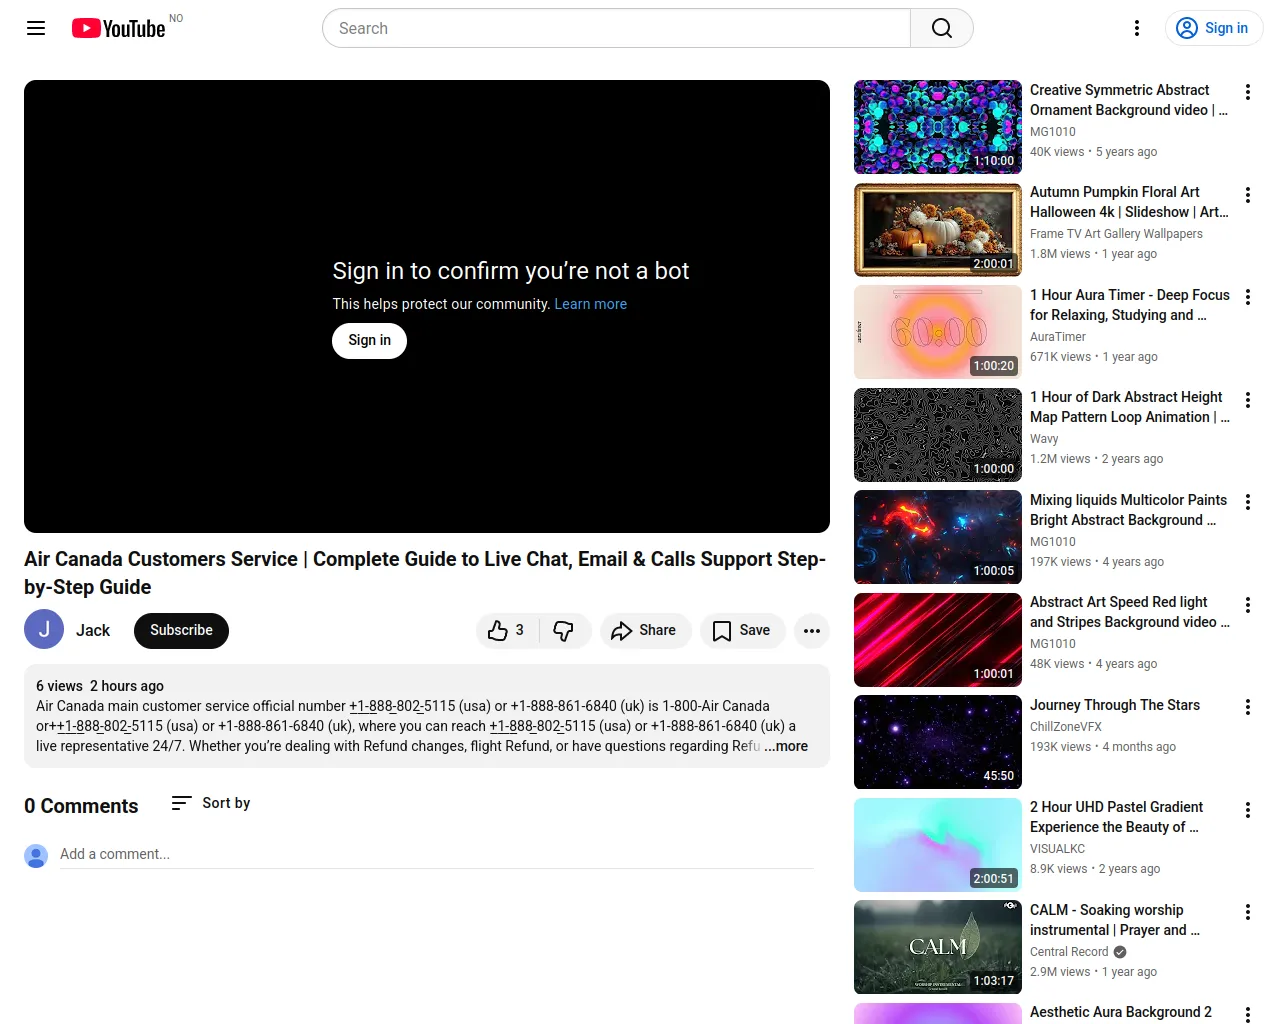Focus the Search input field

[616, 28]
